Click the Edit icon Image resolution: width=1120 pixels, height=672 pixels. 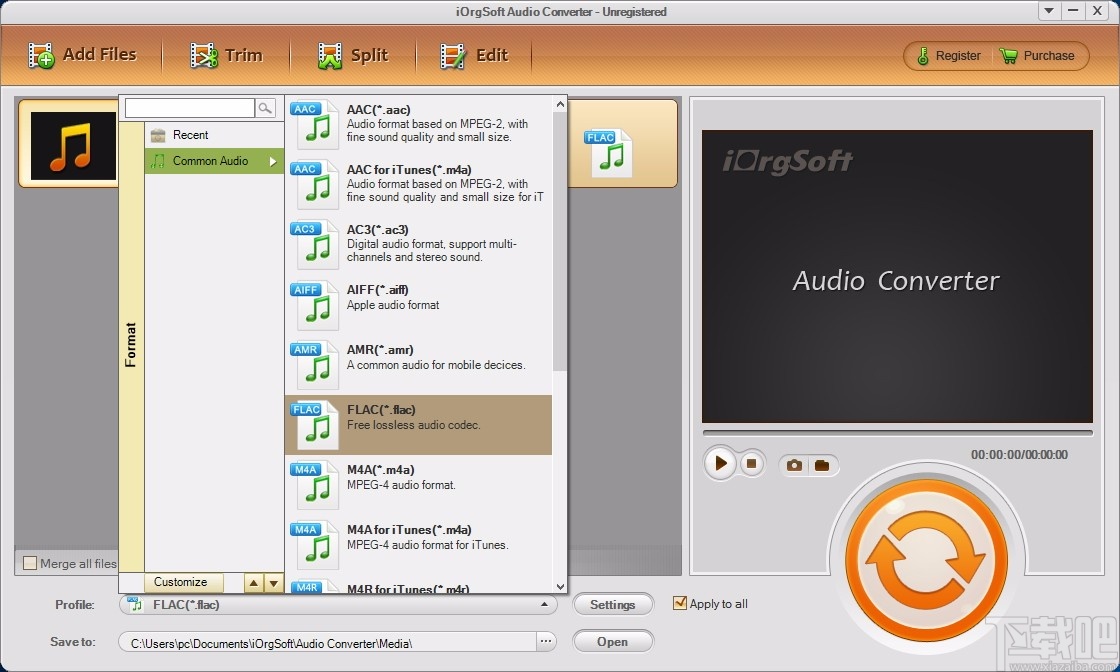coord(453,55)
